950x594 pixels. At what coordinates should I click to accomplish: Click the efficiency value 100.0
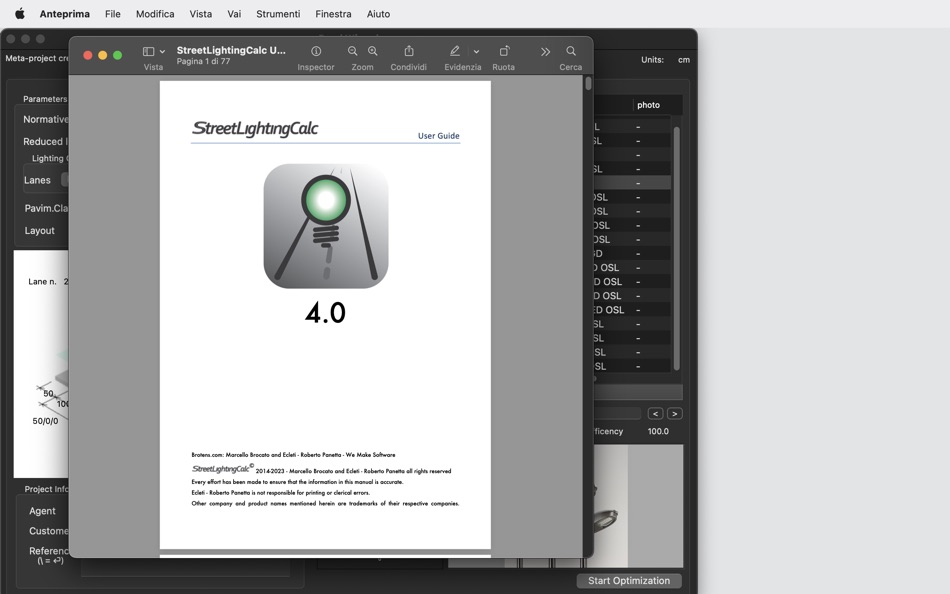pyautogui.click(x=658, y=432)
